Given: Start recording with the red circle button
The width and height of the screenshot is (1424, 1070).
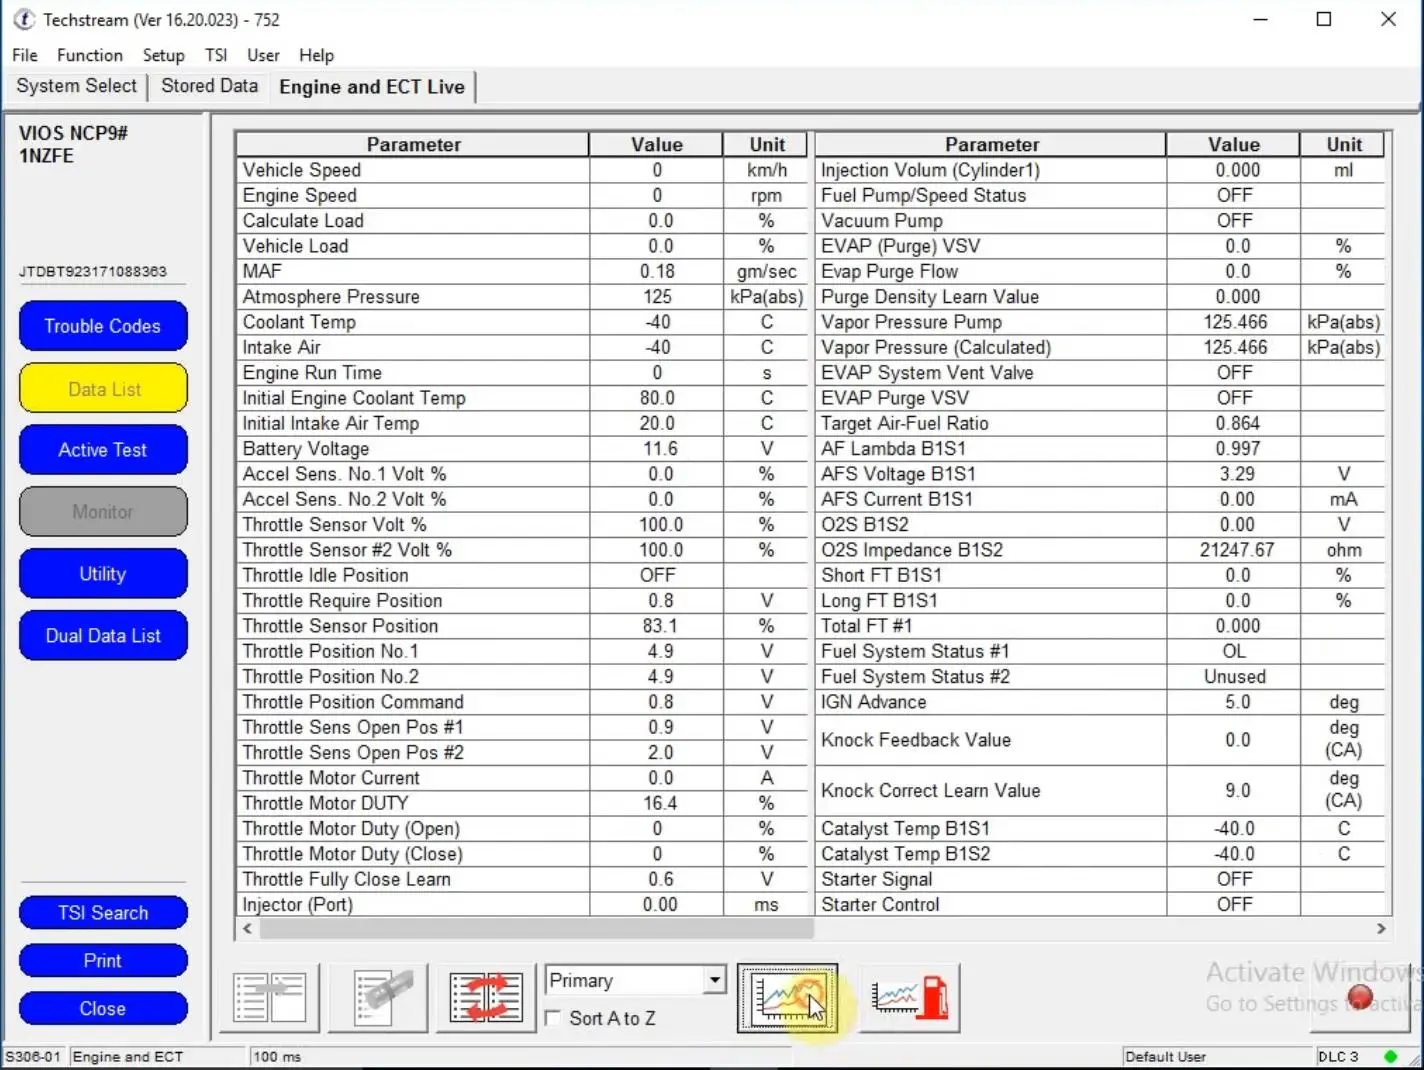Looking at the screenshot, I should [x=1360, y=997].
